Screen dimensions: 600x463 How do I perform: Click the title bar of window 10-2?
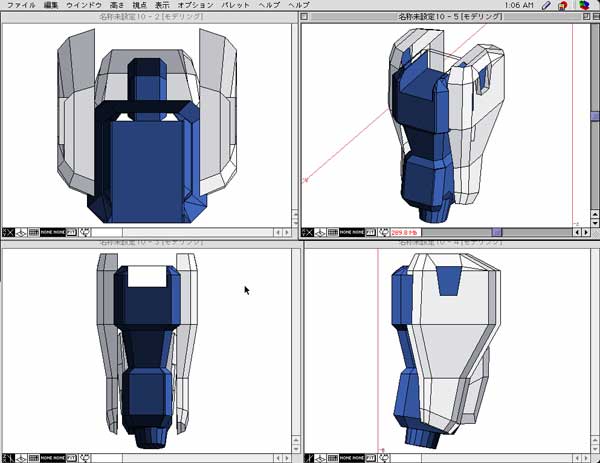pyautogui.click(x=151, y=16)
